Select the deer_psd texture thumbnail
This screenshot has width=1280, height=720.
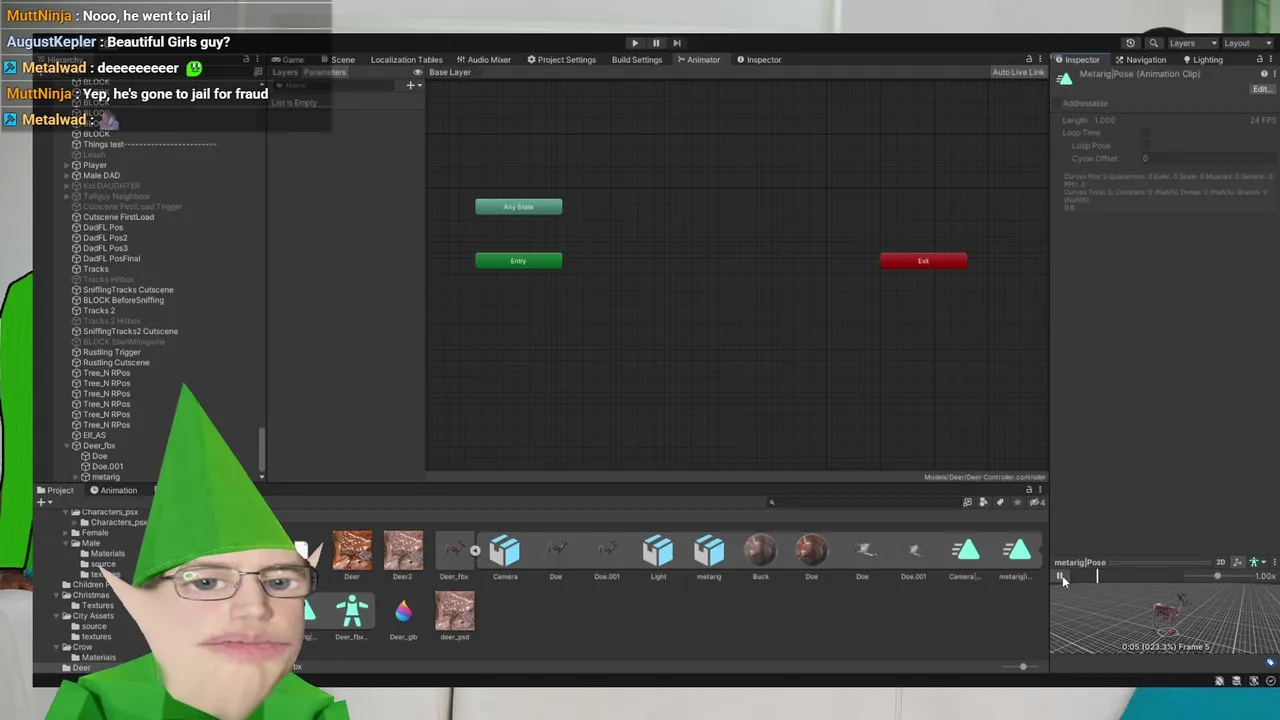(x=455, y=611)
